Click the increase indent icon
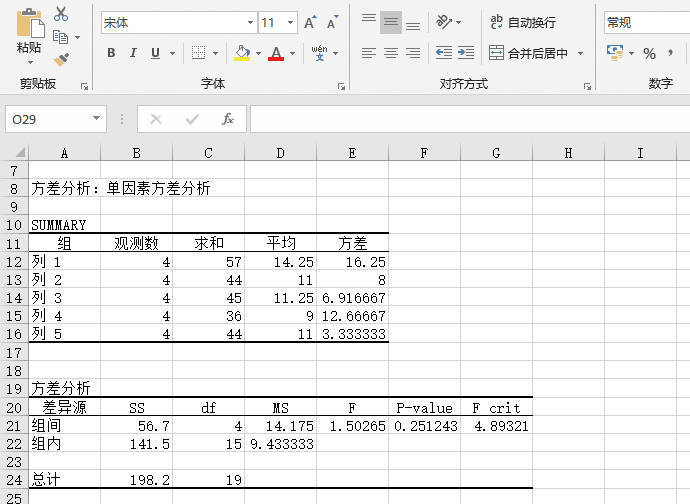Image resolution: width=690 pixels, height=504 pixels. tap(466, 53)
